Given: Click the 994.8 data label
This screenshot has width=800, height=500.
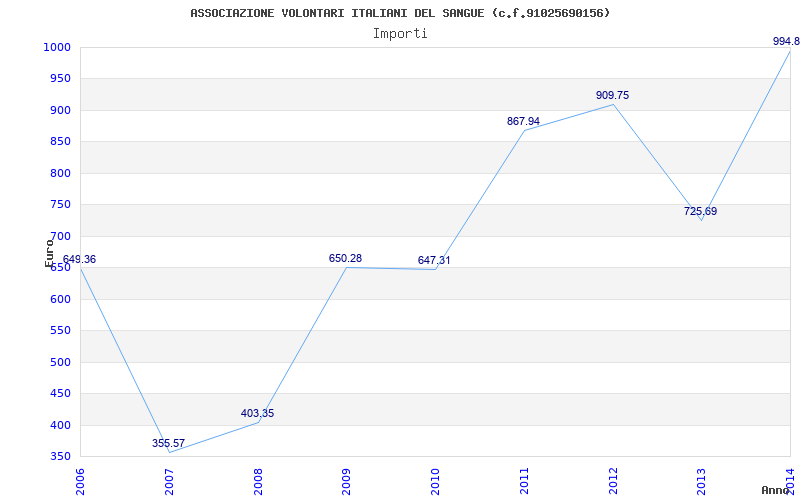Looking at the screenshot, I should (786, 41).
